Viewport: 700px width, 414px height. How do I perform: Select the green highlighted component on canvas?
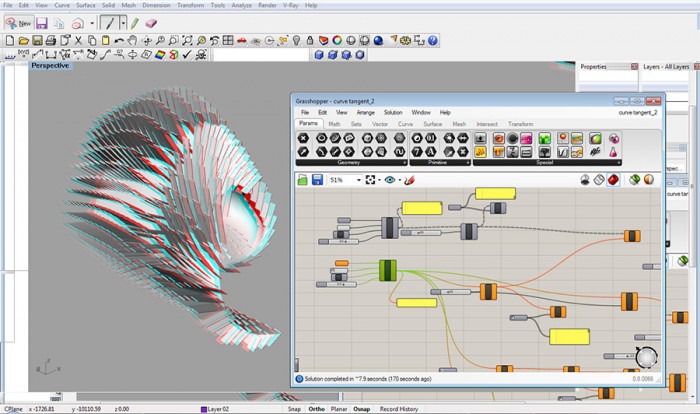388,271
